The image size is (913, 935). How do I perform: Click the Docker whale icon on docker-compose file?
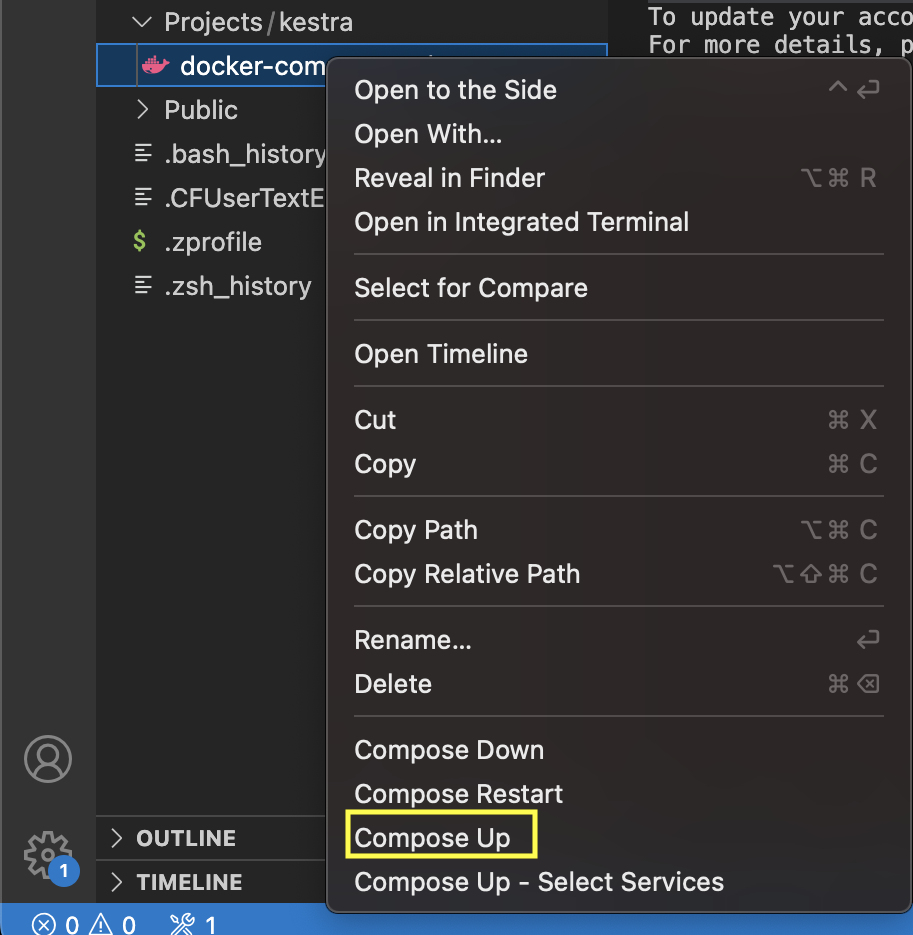pyautogui.click(x=157, y=66)
